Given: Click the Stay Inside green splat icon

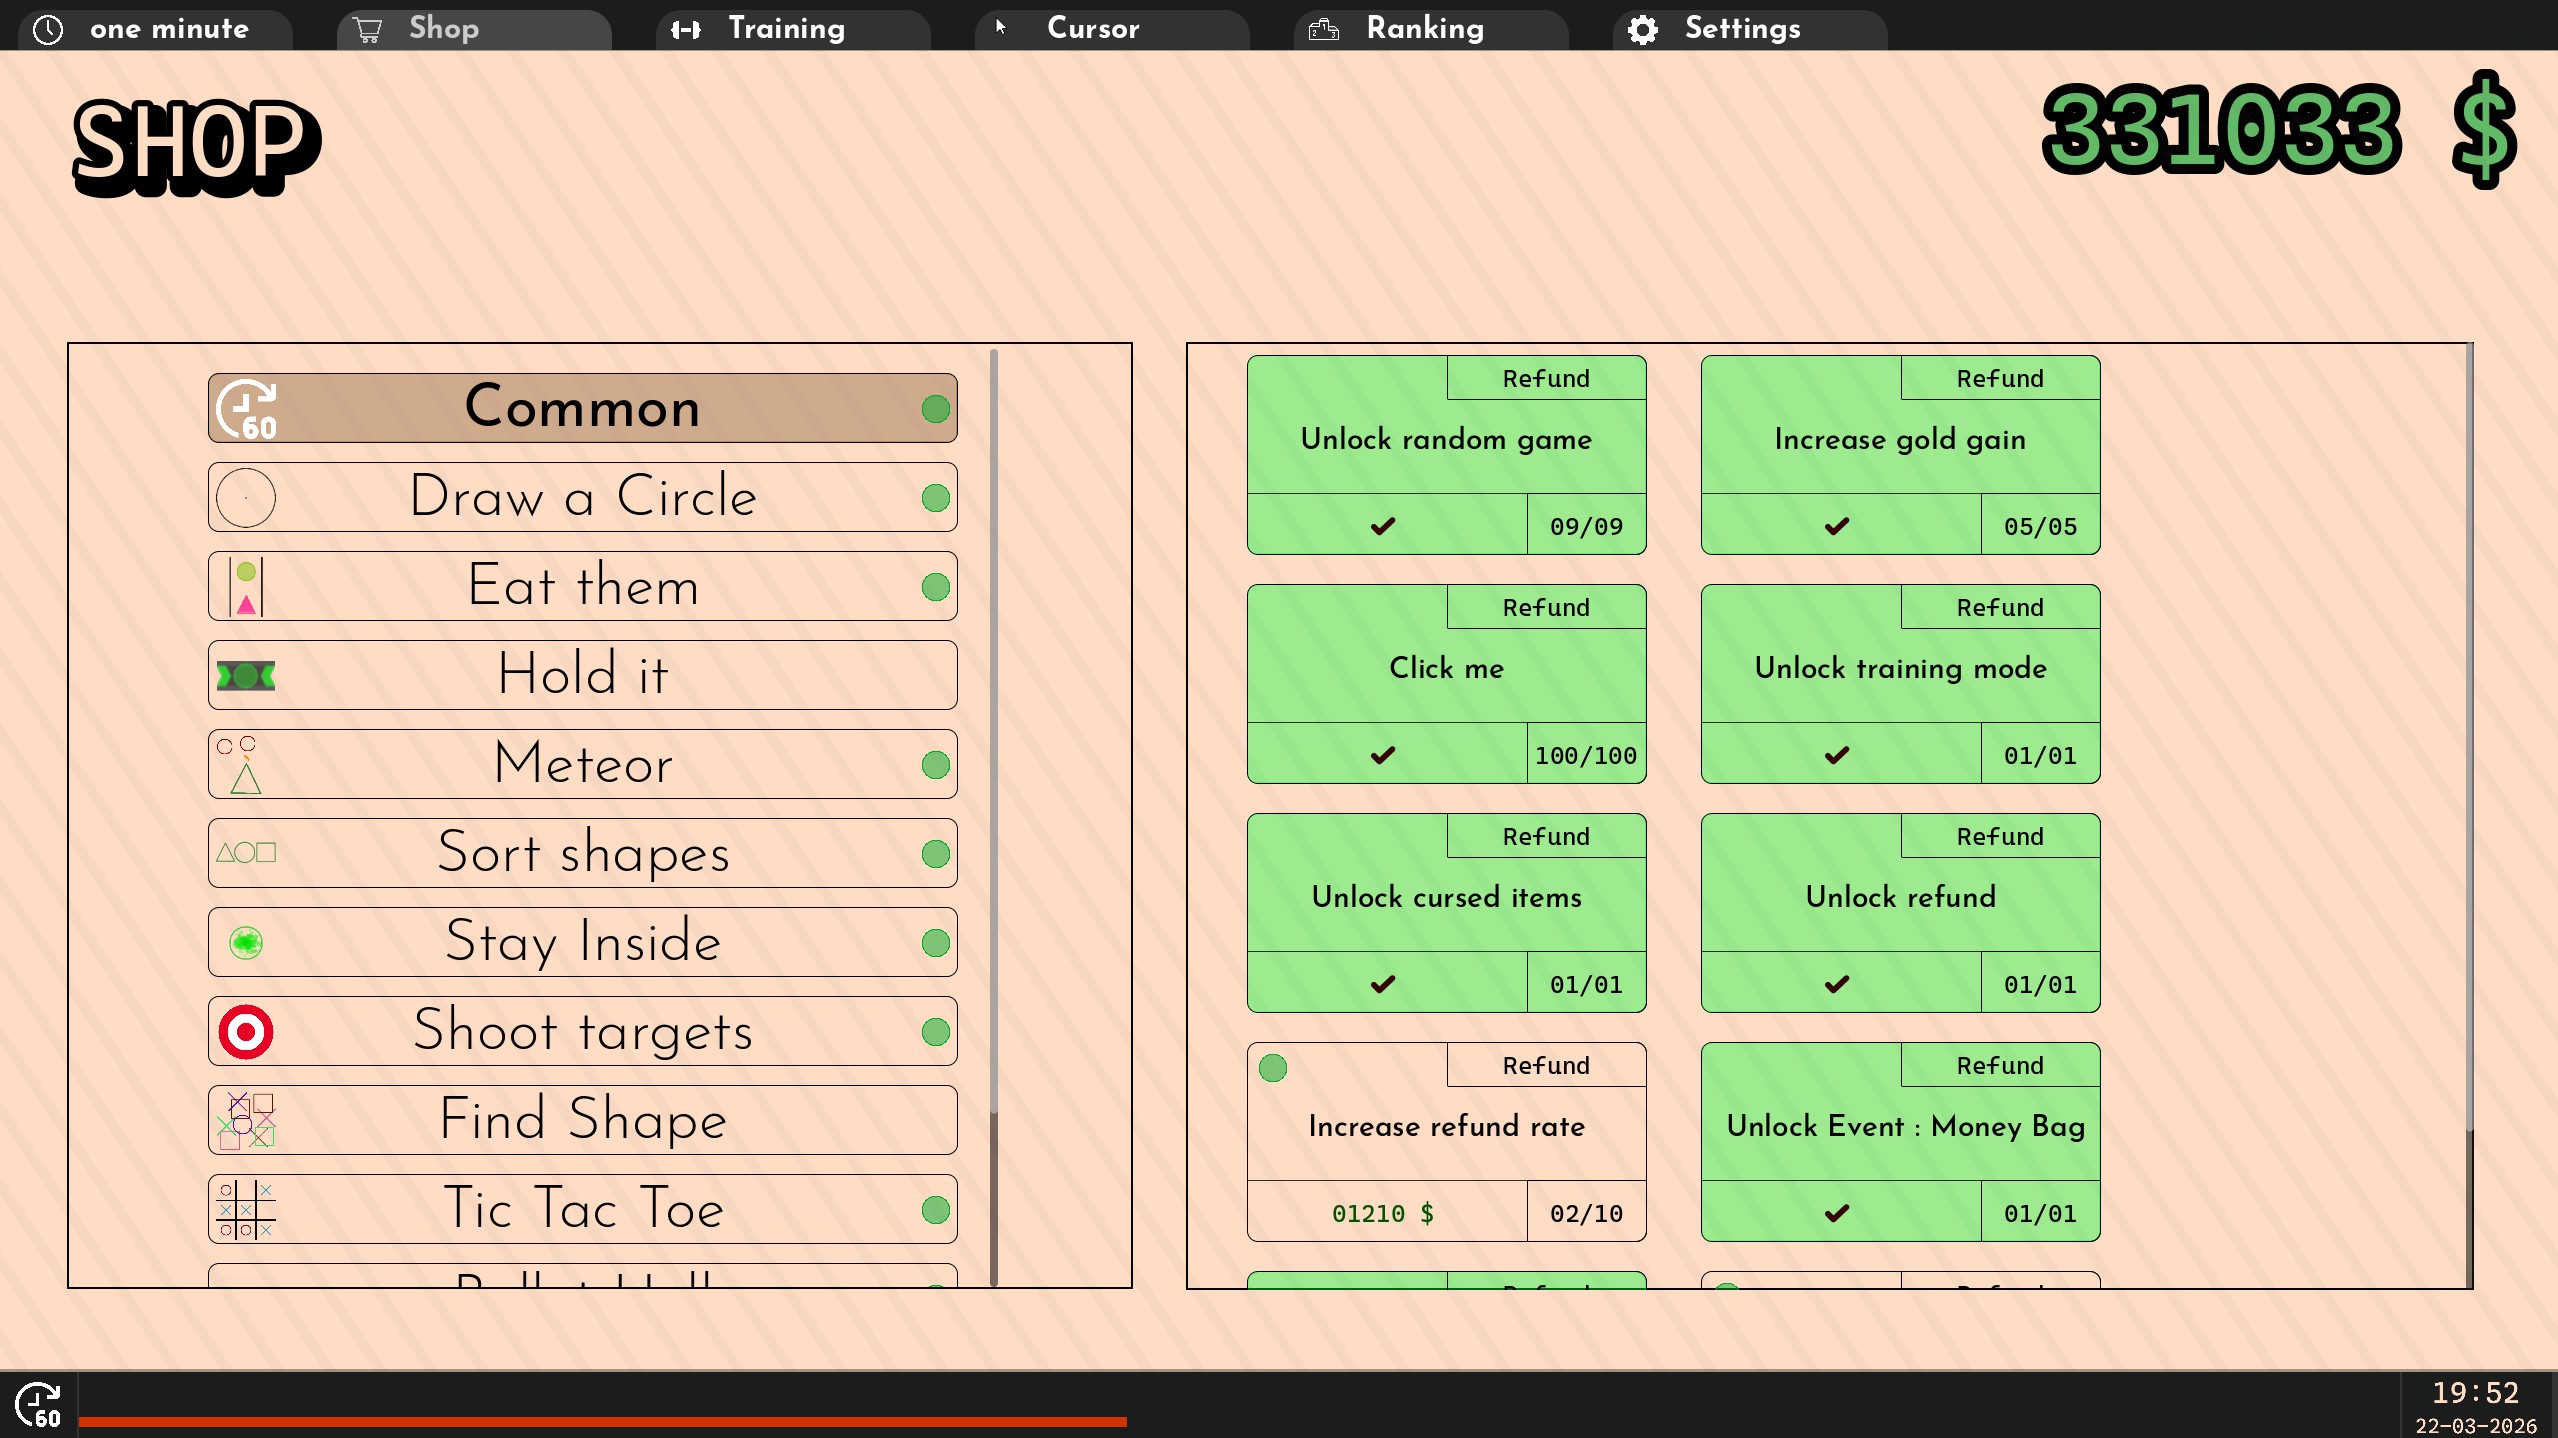Looking at the screenshot, I should coord(246,942).
